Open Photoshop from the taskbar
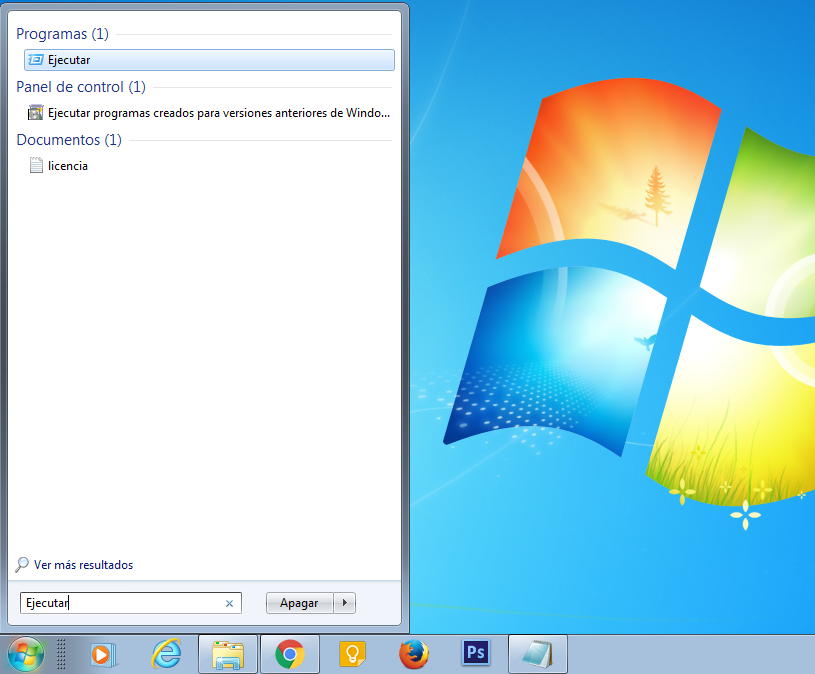Viewport: 815px width, 674px height. (476, 652)
